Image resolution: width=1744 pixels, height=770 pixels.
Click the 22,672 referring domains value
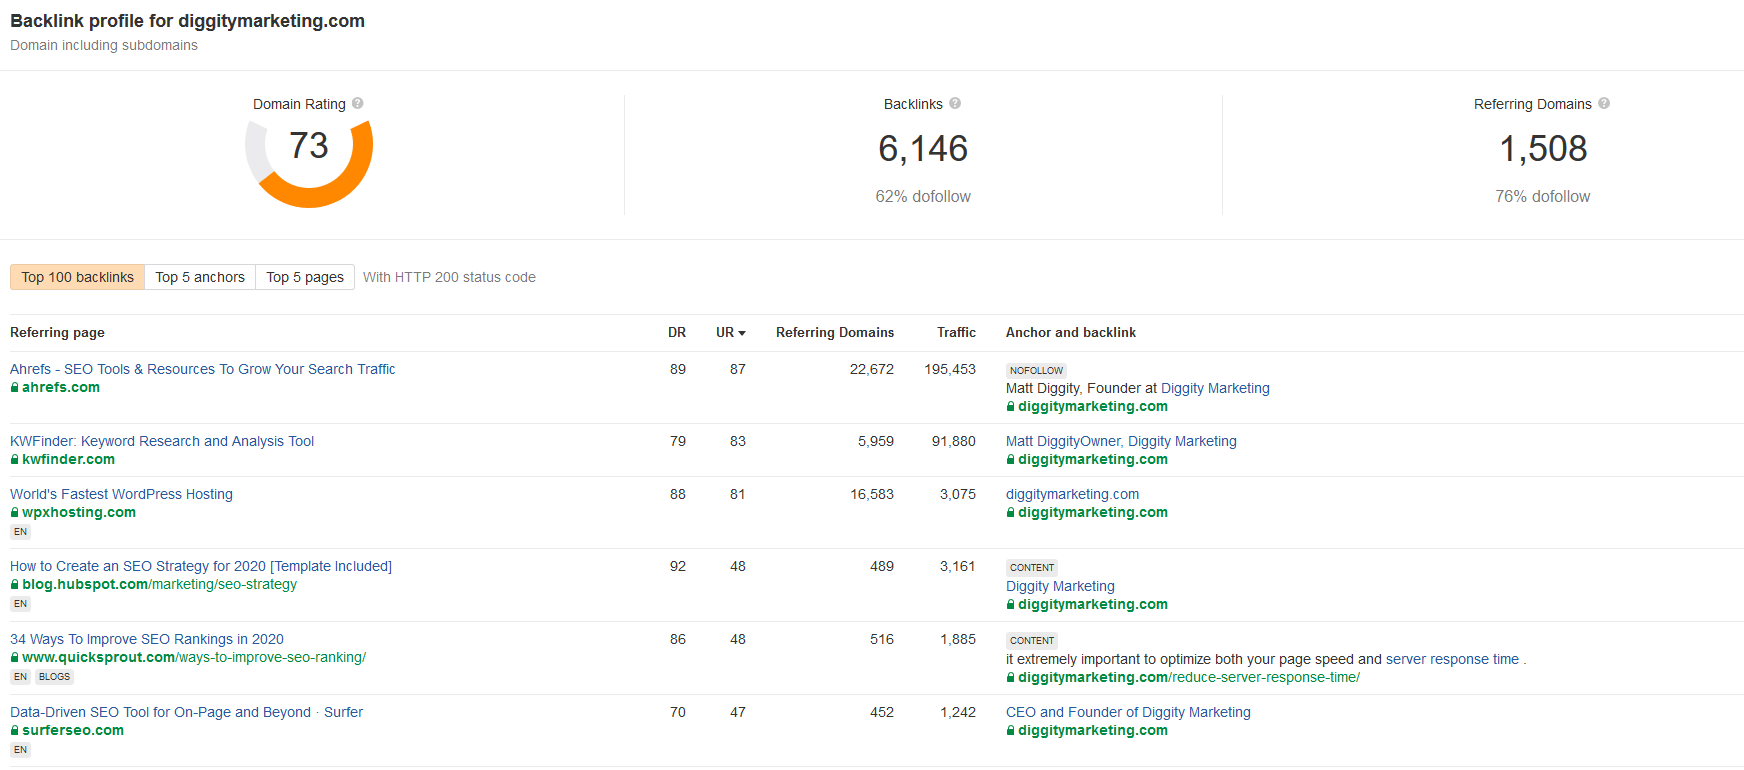[872, 369]
